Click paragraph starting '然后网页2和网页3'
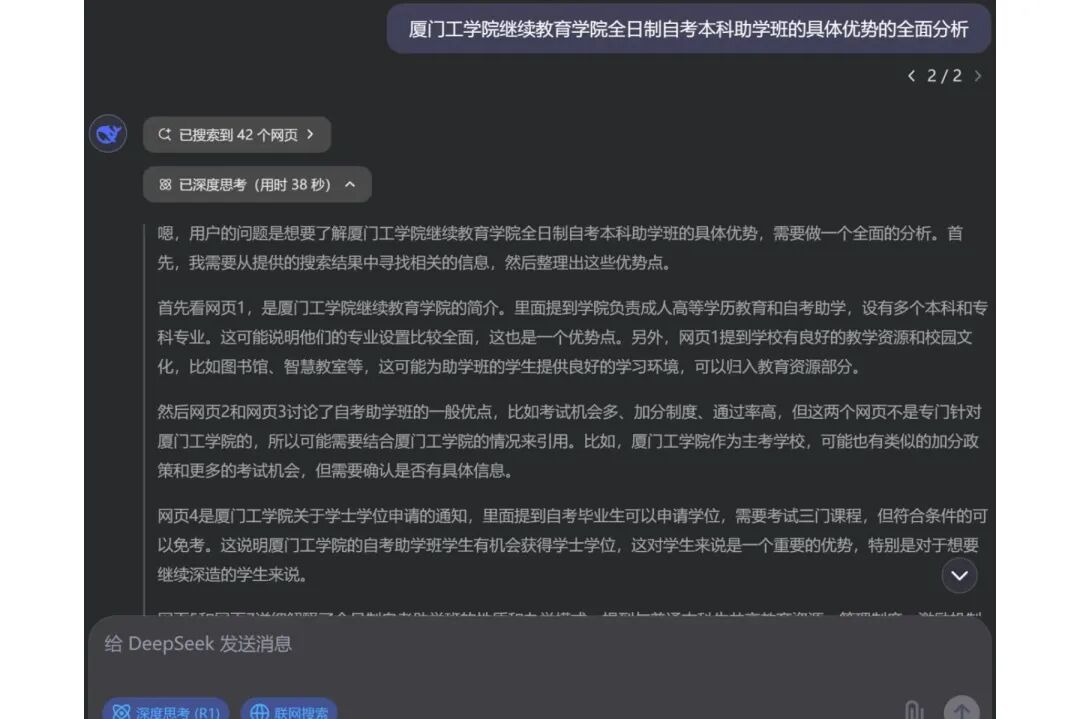 click(570, 441)
